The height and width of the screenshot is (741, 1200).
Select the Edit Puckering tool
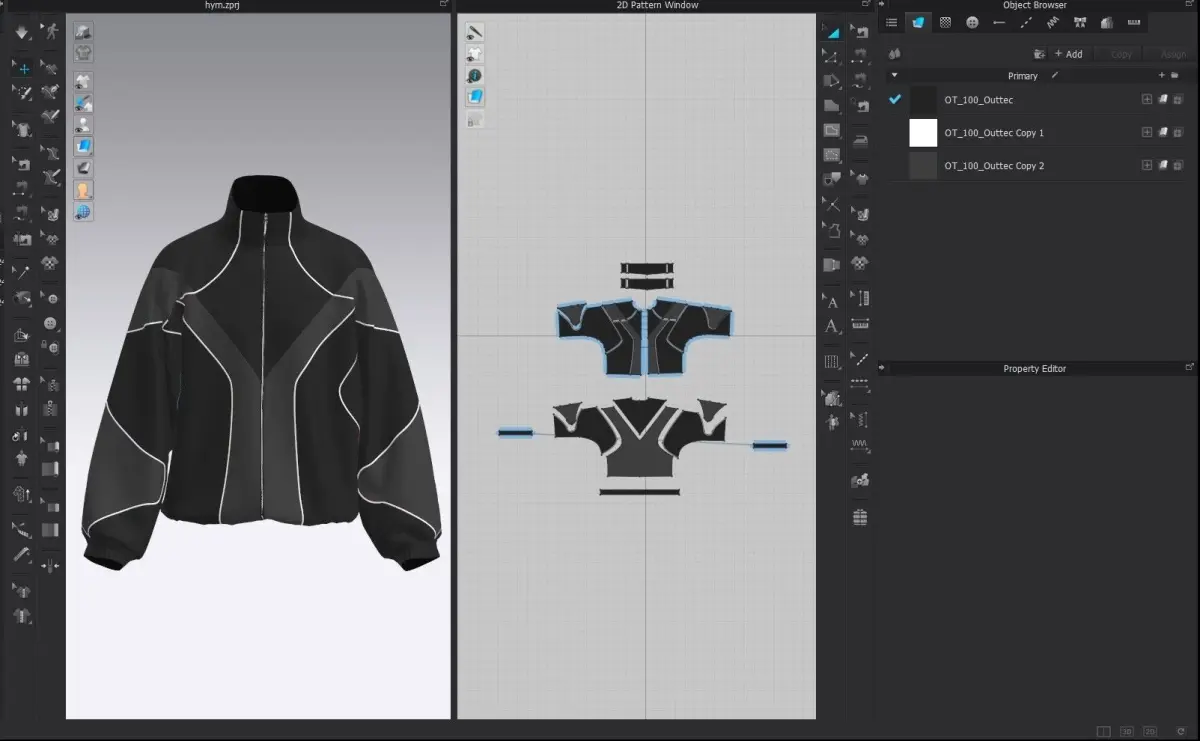tap(860, 419)
